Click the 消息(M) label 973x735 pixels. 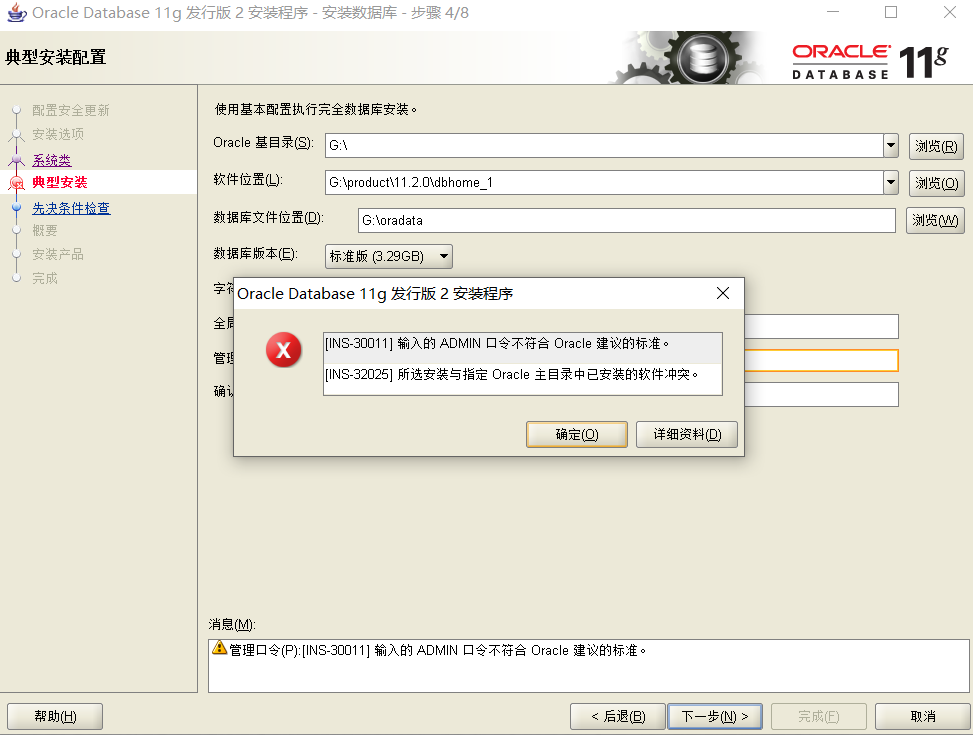click(232, 625)
